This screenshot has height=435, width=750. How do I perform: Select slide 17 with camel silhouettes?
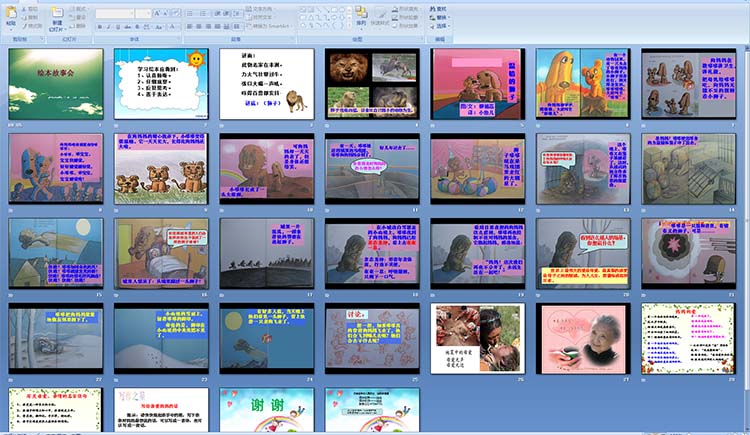pos(266,254)
